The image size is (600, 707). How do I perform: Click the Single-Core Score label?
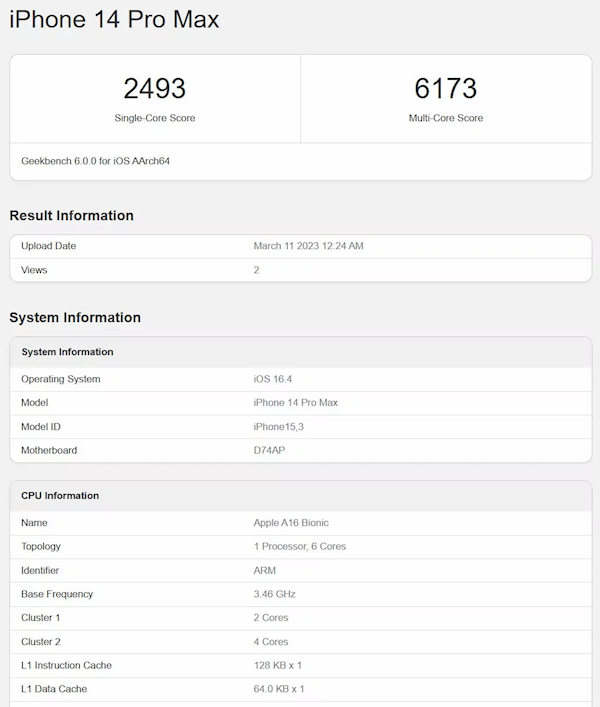click(x=155, y=118)
